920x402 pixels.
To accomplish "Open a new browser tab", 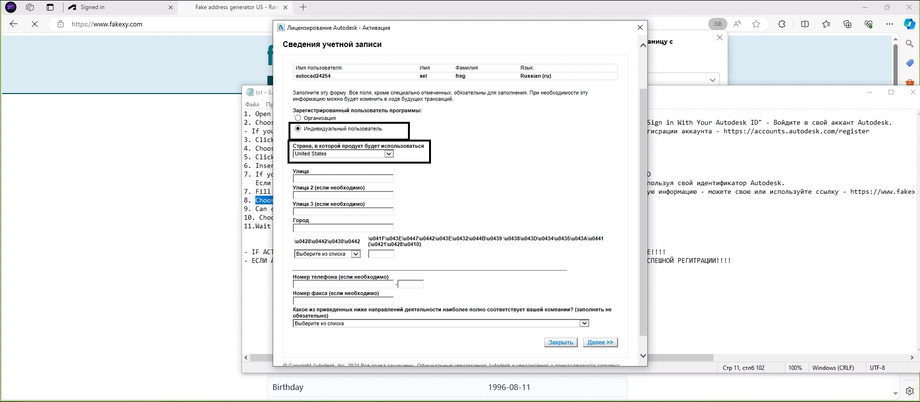I will pos(303,8).
